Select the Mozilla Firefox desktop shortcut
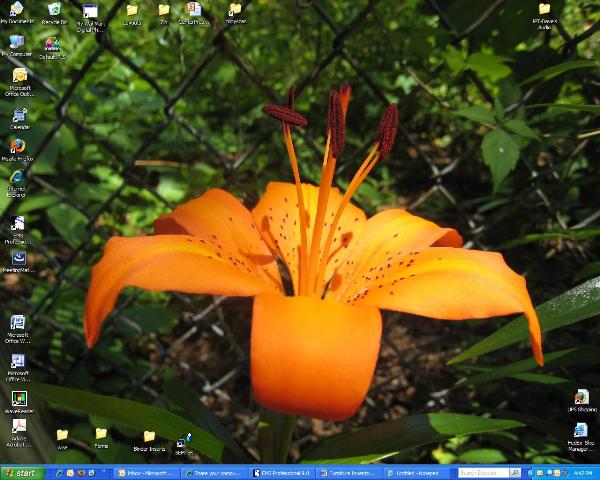 tap(18, 150)
